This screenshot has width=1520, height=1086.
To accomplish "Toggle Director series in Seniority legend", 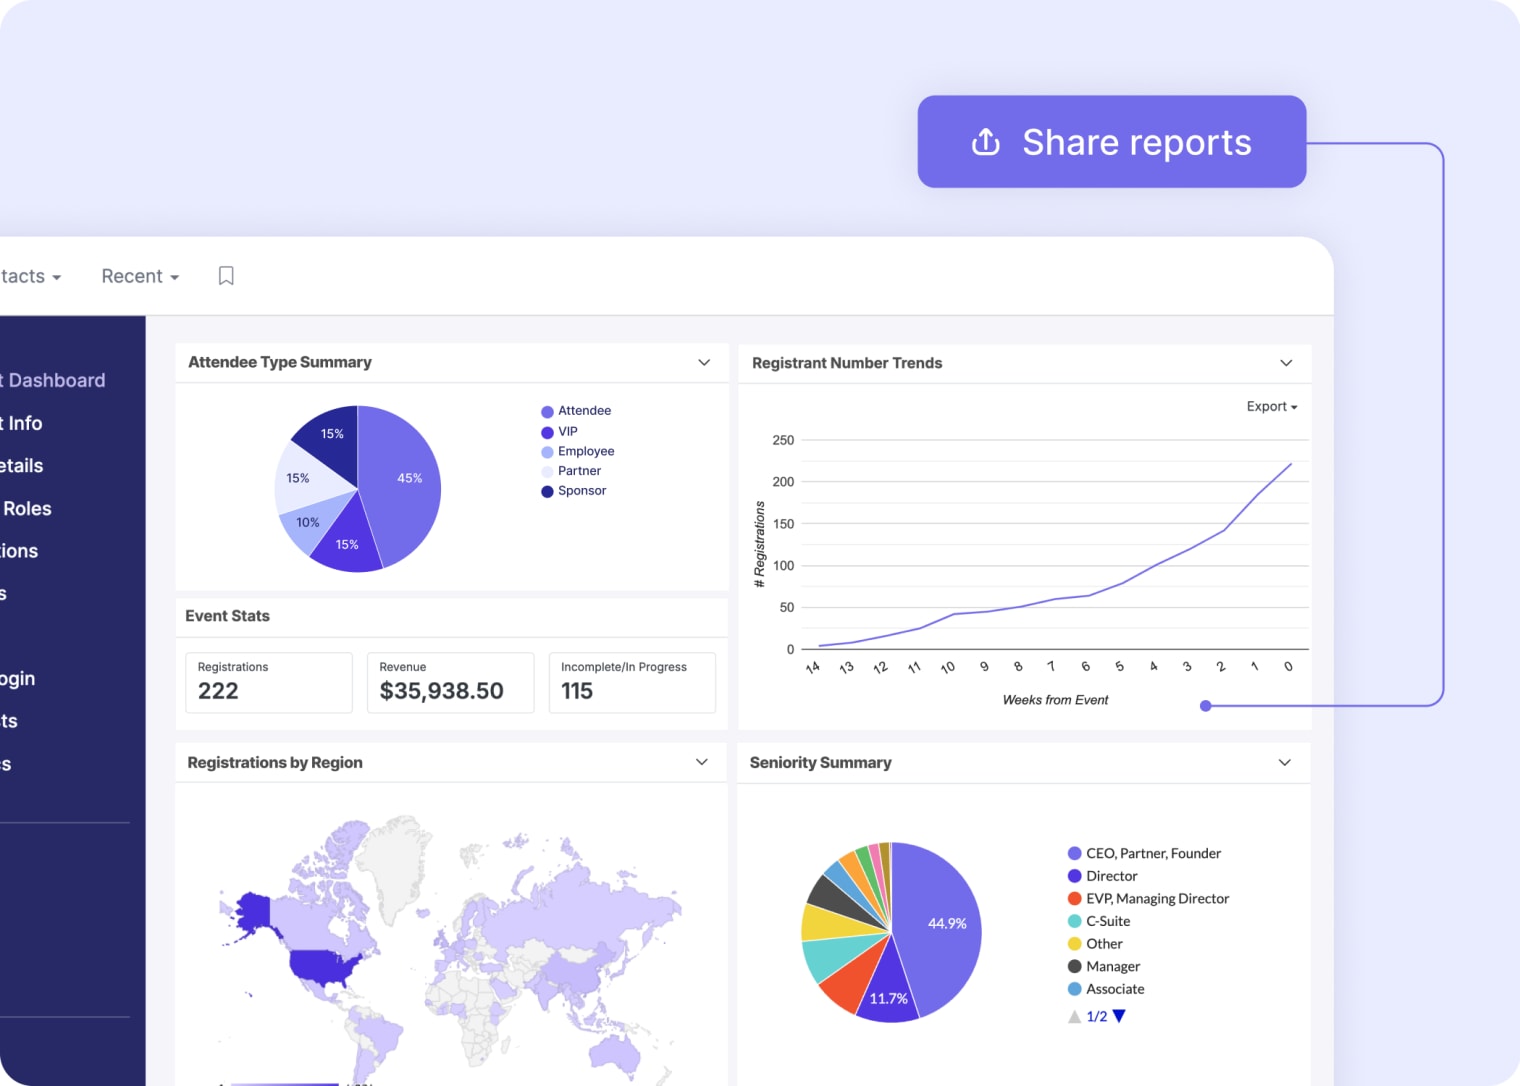I will tap(1102, 876).
